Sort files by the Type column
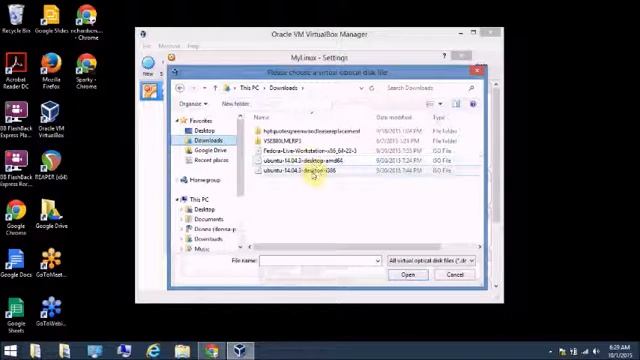Image resolution: width=640 pixels, height=360 pixels. (x=438, y=117)
